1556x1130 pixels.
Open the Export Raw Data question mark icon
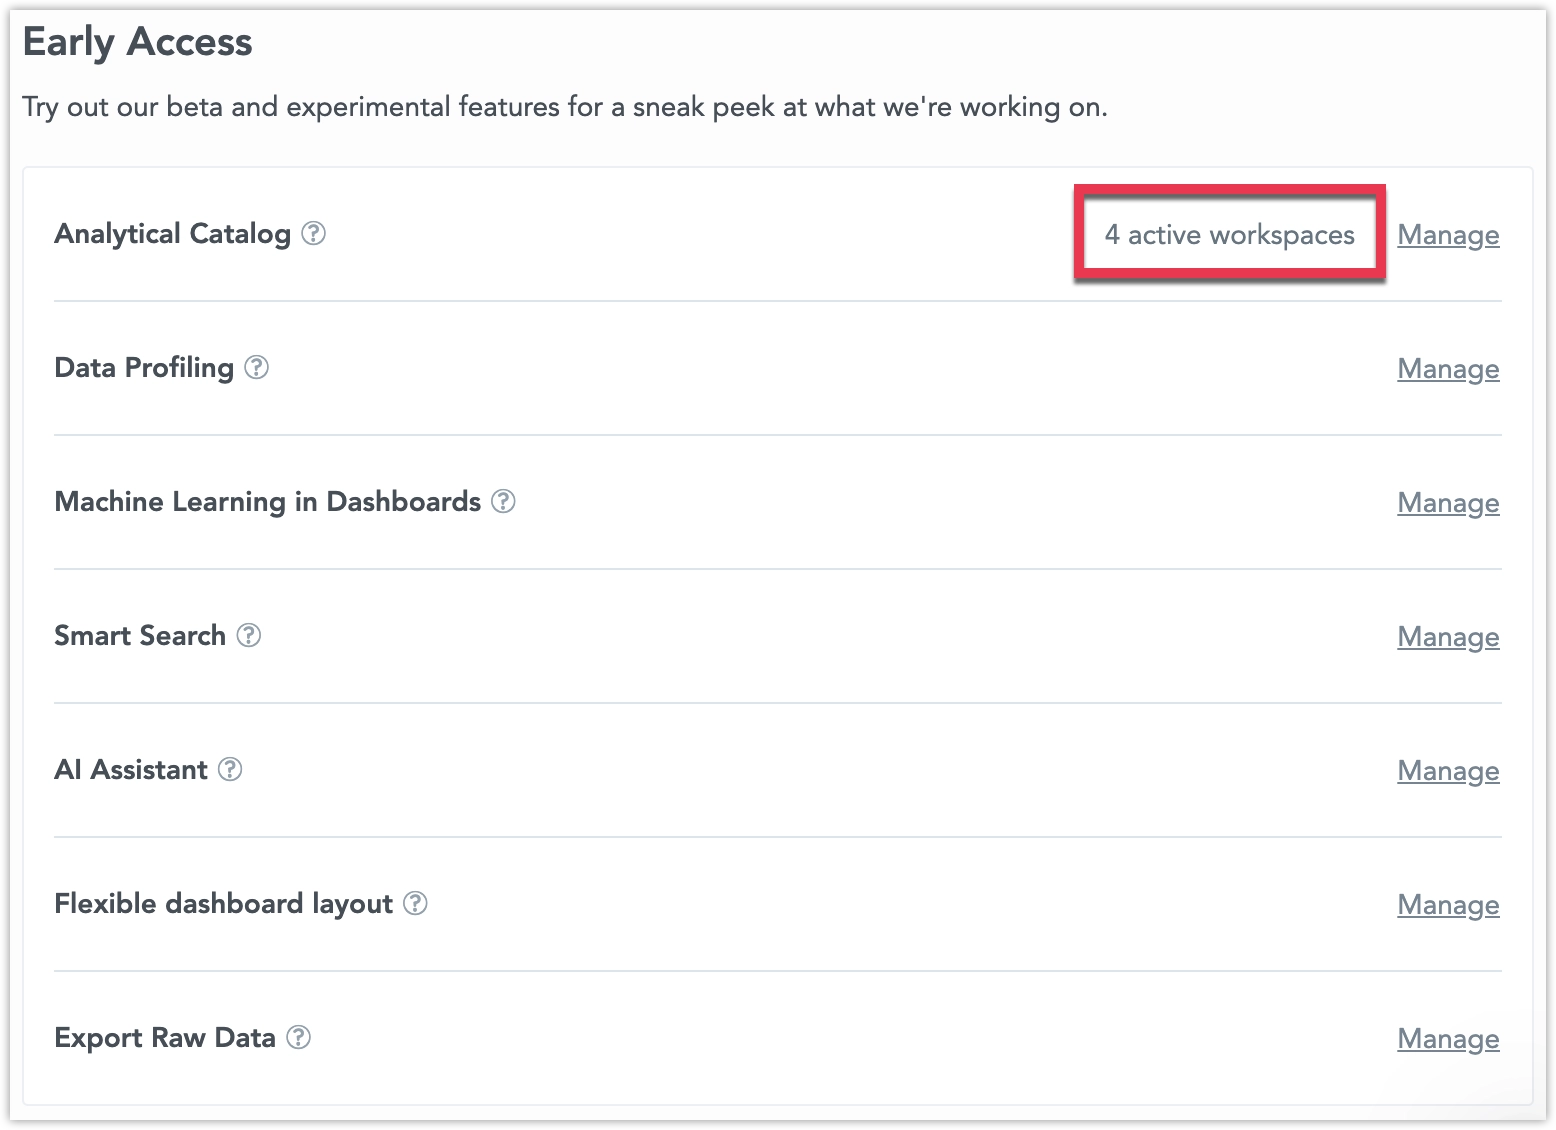[x=298, y=1038]
